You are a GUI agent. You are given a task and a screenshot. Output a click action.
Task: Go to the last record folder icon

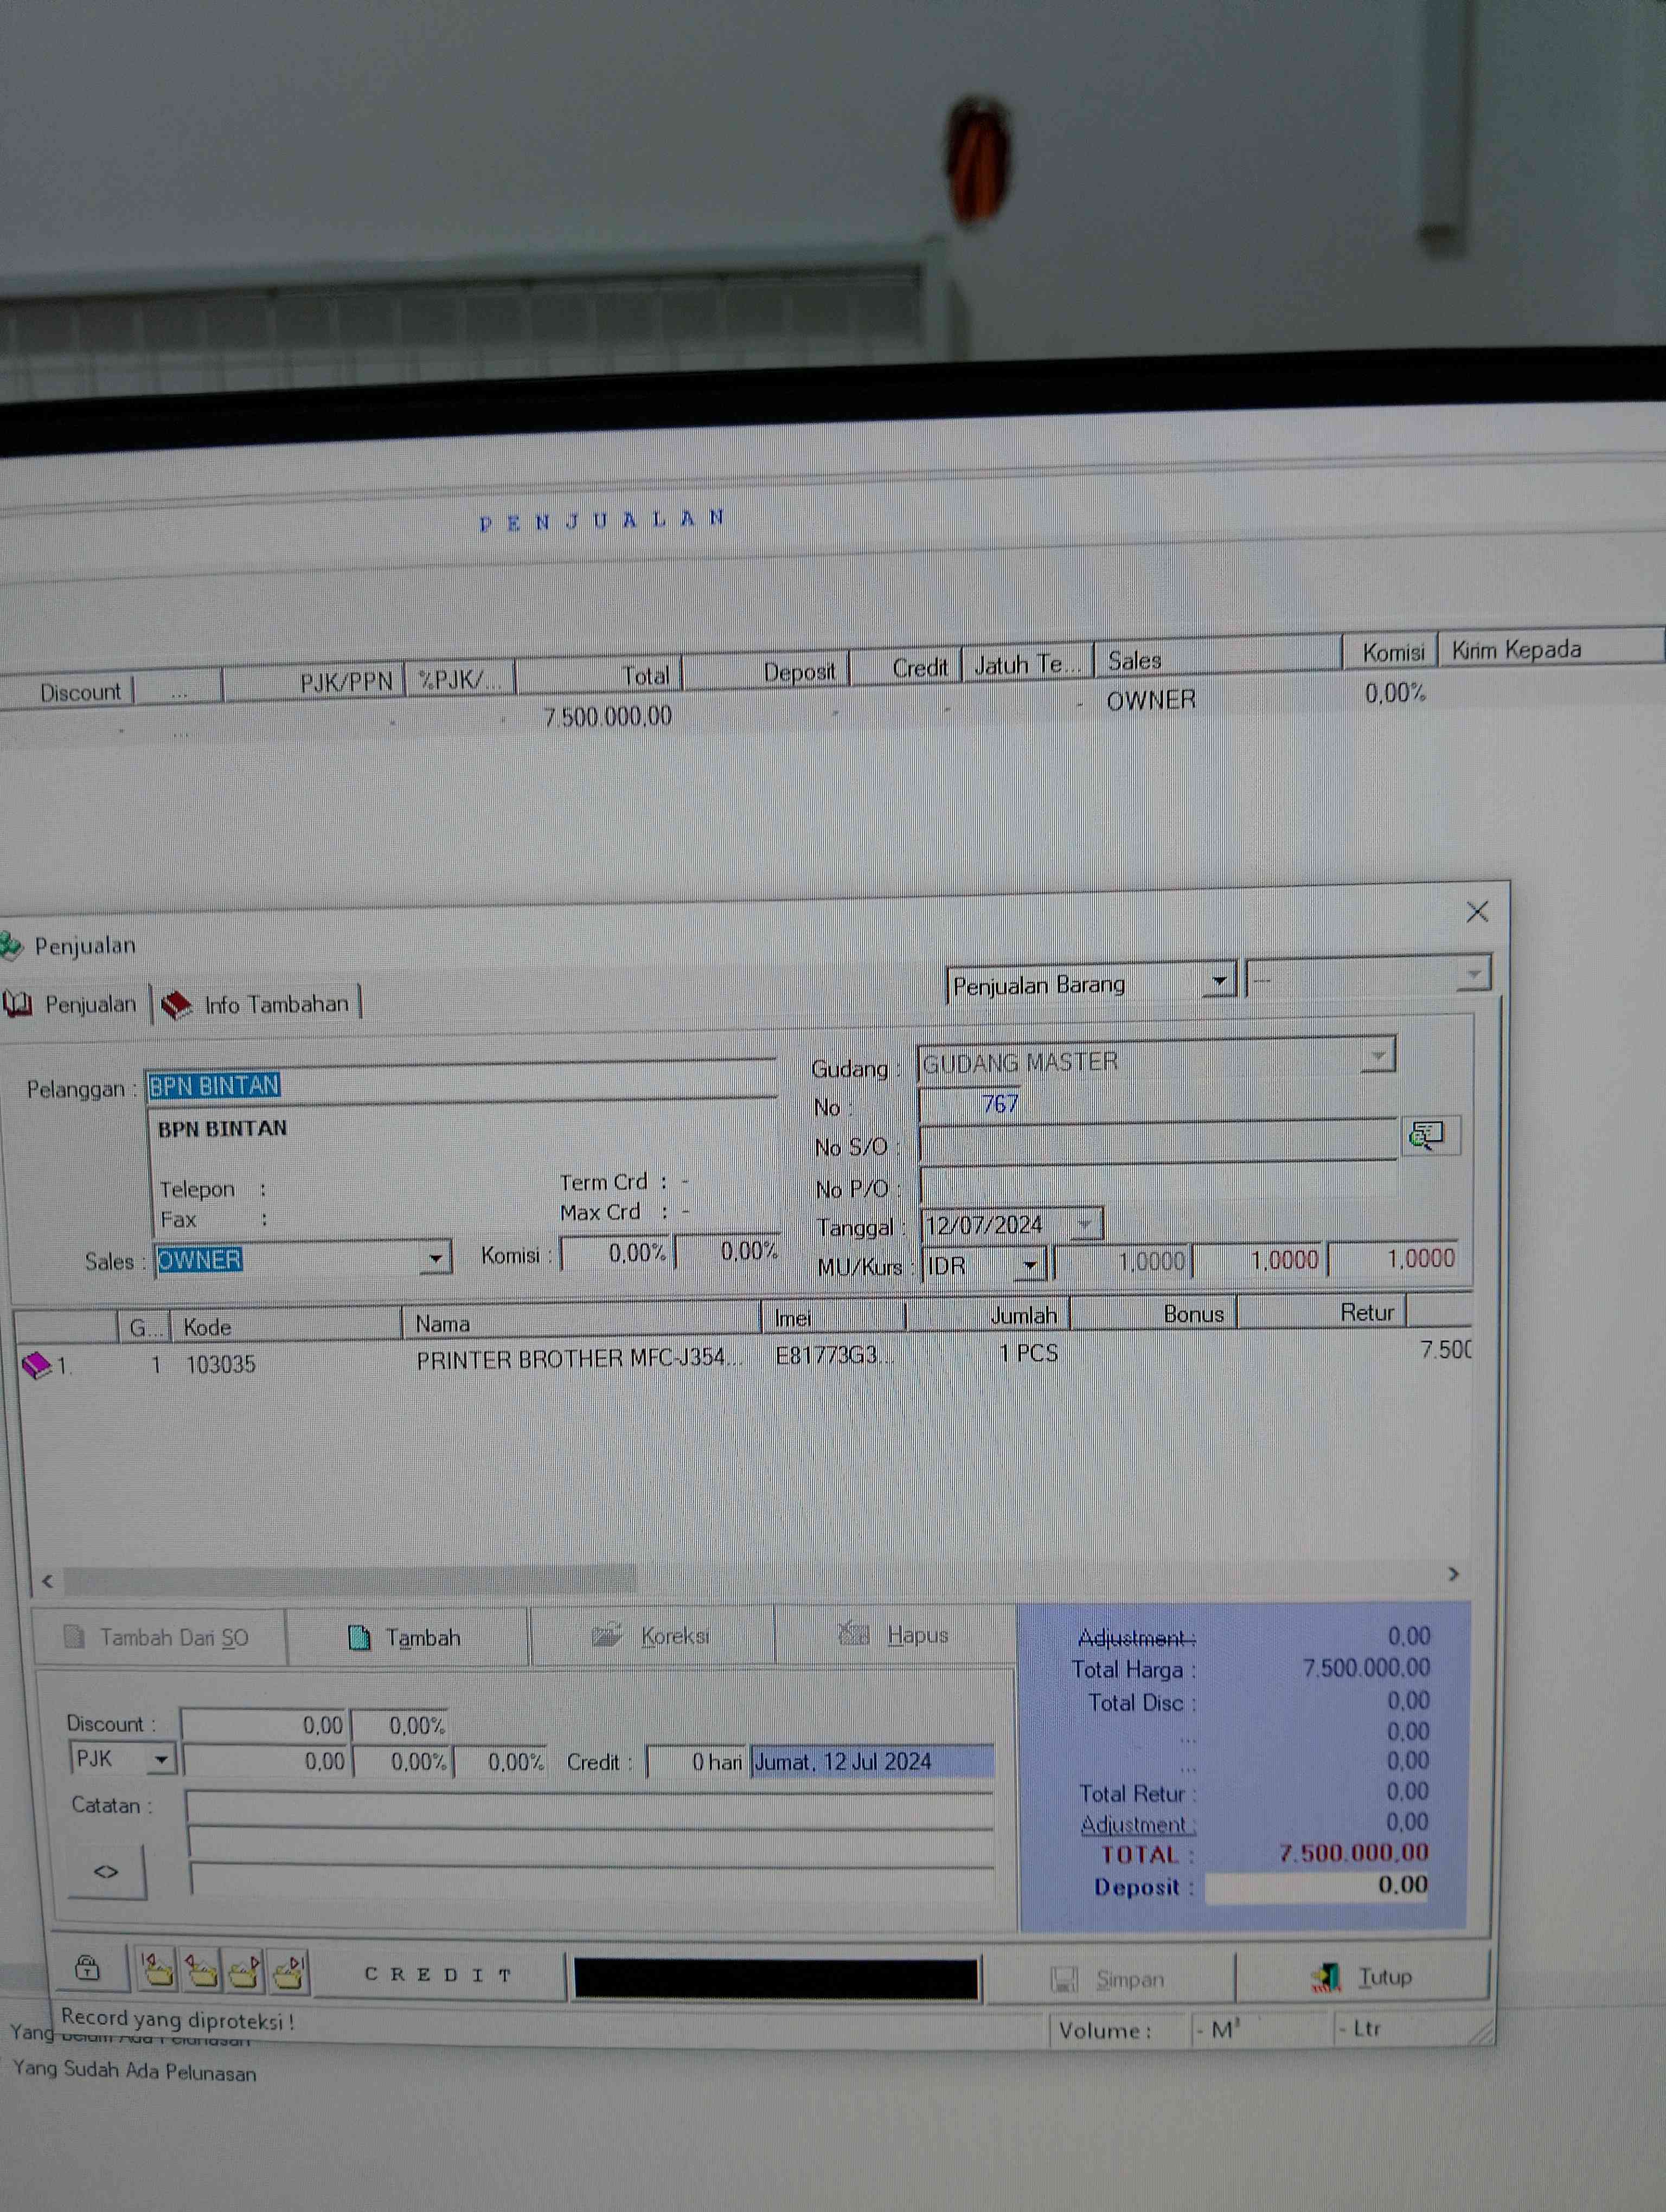(289, 1971)
